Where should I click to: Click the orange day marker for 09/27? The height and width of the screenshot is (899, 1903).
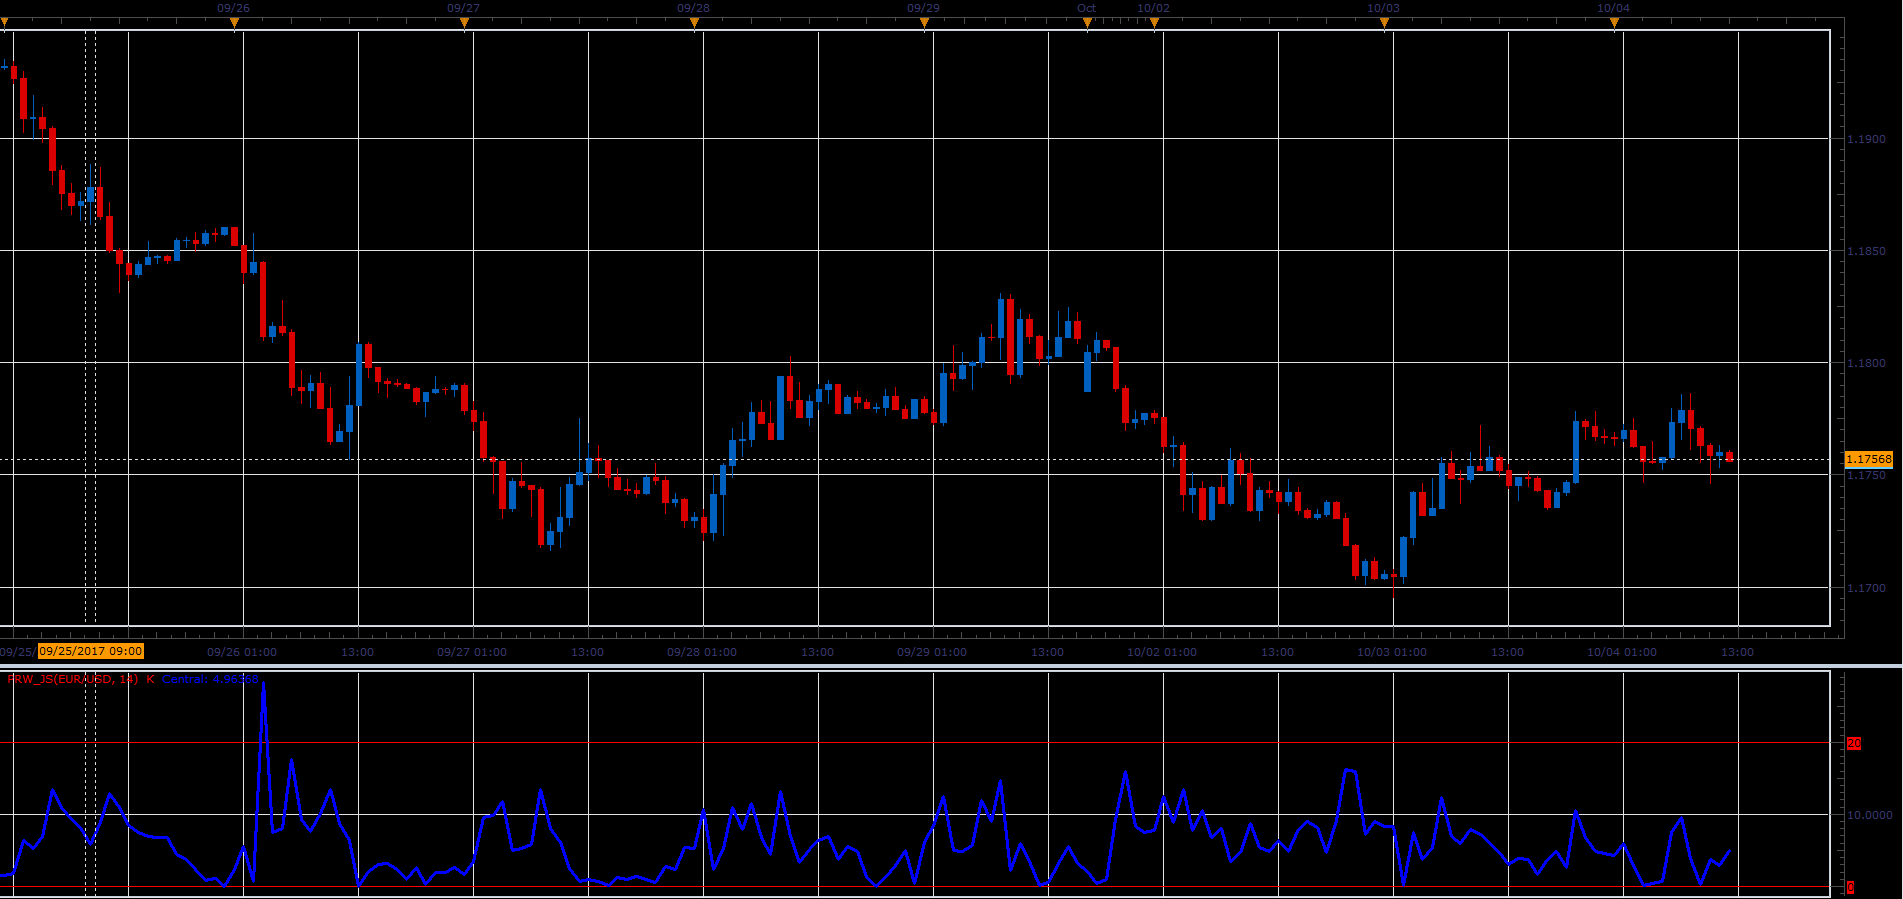(x=464, y=22)
